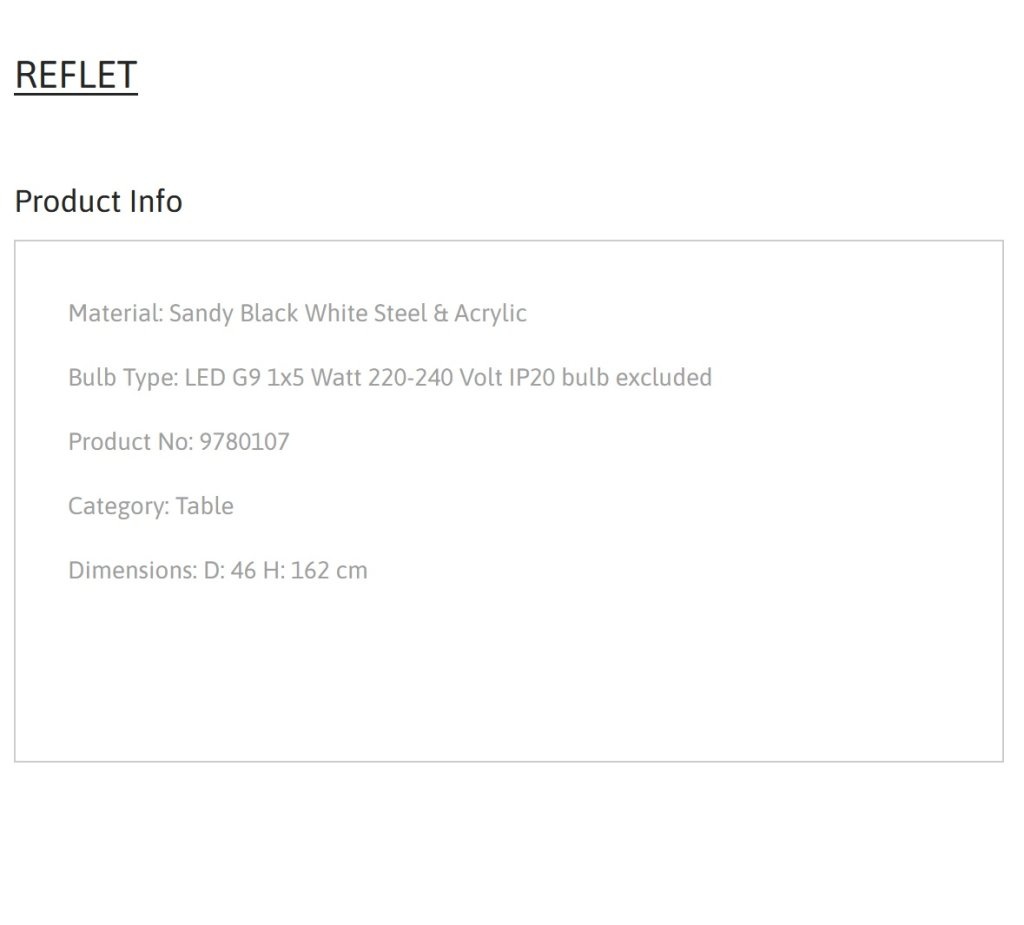The image size is (1024, 925).
Task: Click the 'Dimensions:' label
Action: [x=133, y=570]
